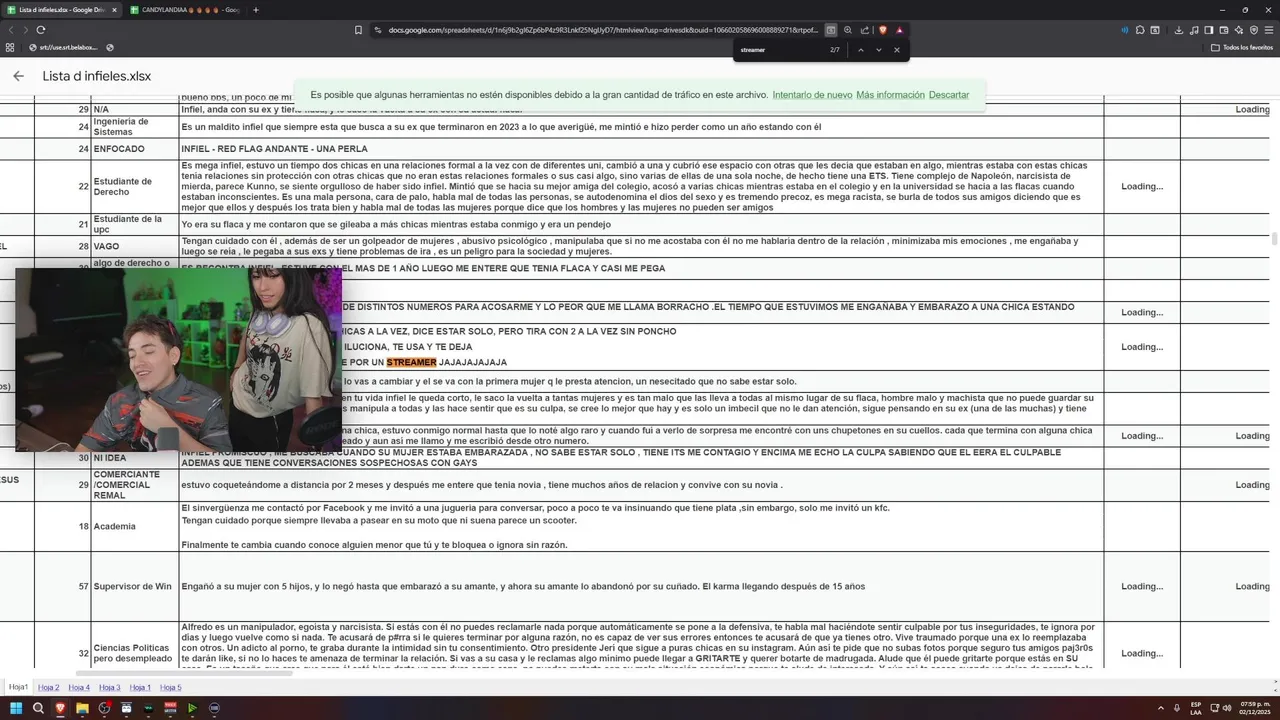Image resolution: width=1280 pixels, height=720 pixels.
Task: Open the Leo AI sparkle icon
Action: [1239, 30]
